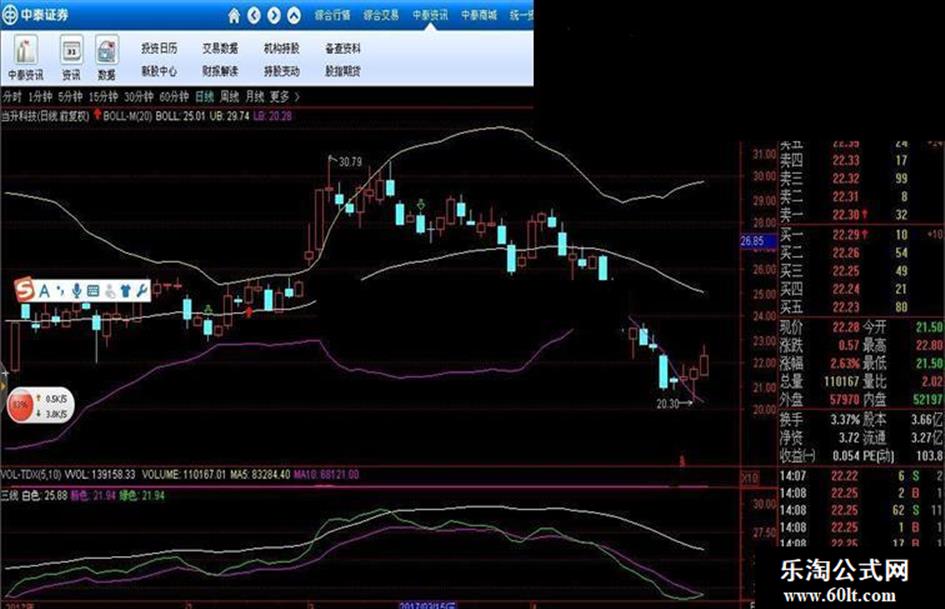
Task: Open the 综合交易 tab
Action: [x=381, y=15]
